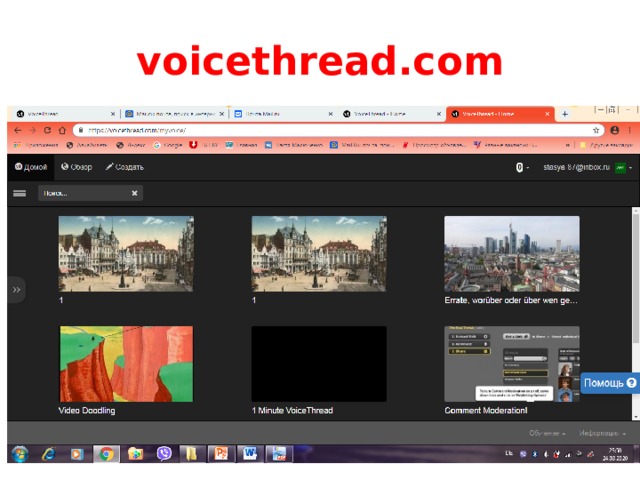Image resolution: width=640 pixels, height=480 pixels.
Task: Open the Windows Start button
Action: (x=20, y=454)
